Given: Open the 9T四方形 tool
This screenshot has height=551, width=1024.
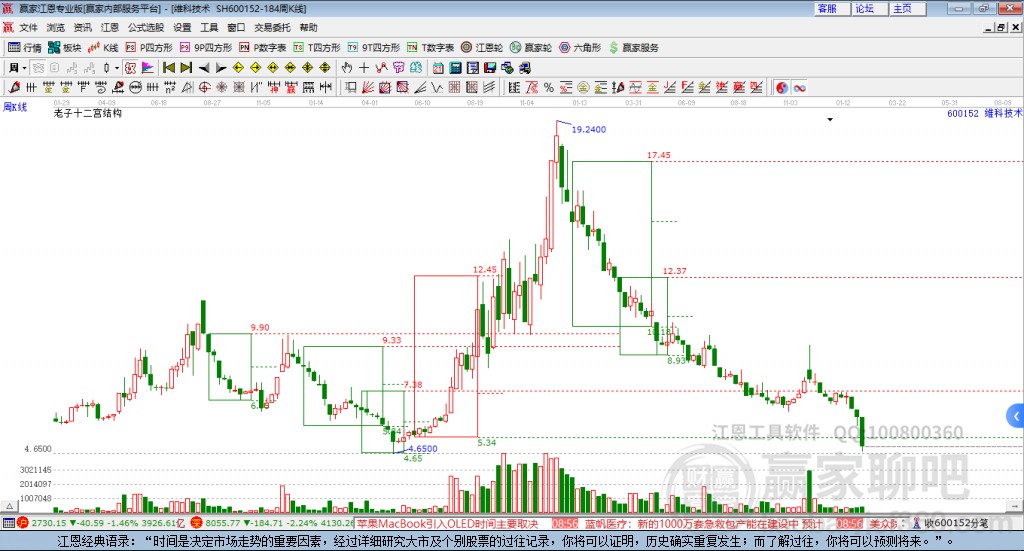Looking at the screenshot, I should [x=374, y=48].
